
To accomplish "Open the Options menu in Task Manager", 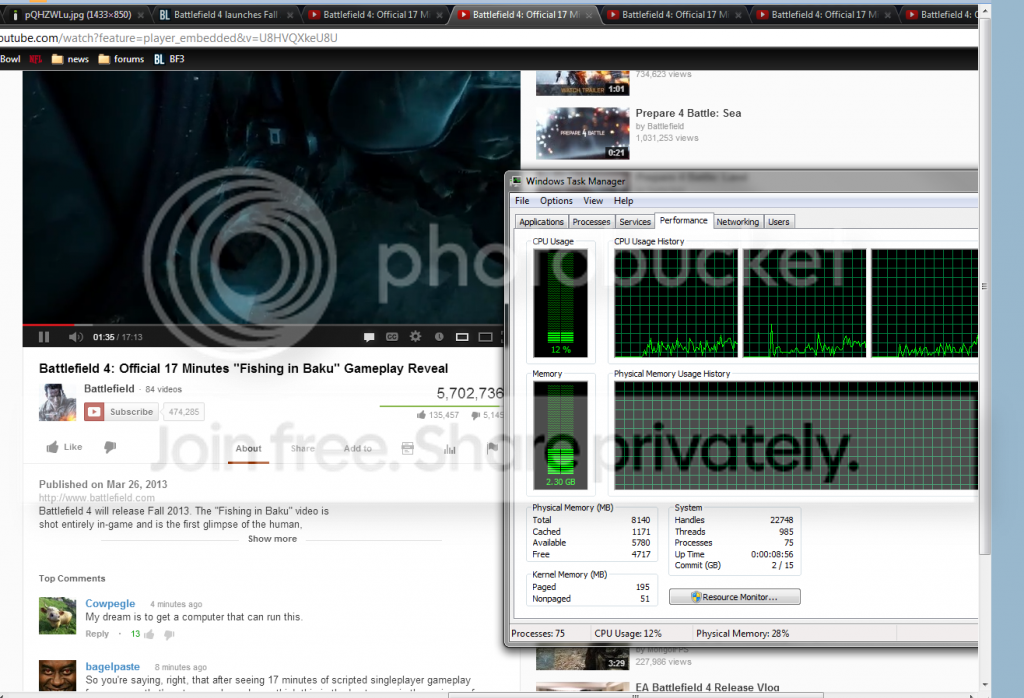I will pyautogui.click(x=556, y=200).
